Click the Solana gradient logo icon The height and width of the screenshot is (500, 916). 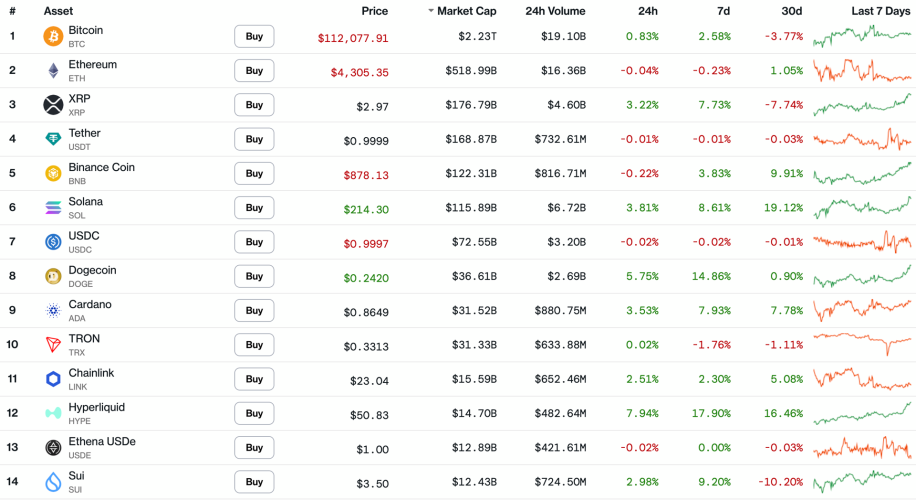pos(53,208)
